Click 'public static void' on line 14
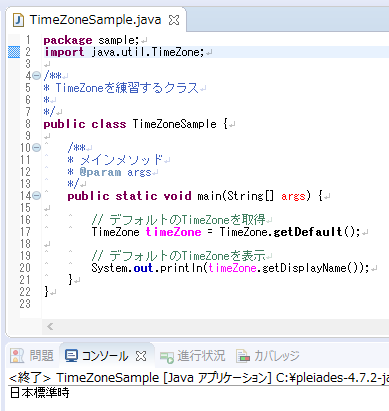The height and width of the screenshot is (411, 389). (x=129, y=196)
